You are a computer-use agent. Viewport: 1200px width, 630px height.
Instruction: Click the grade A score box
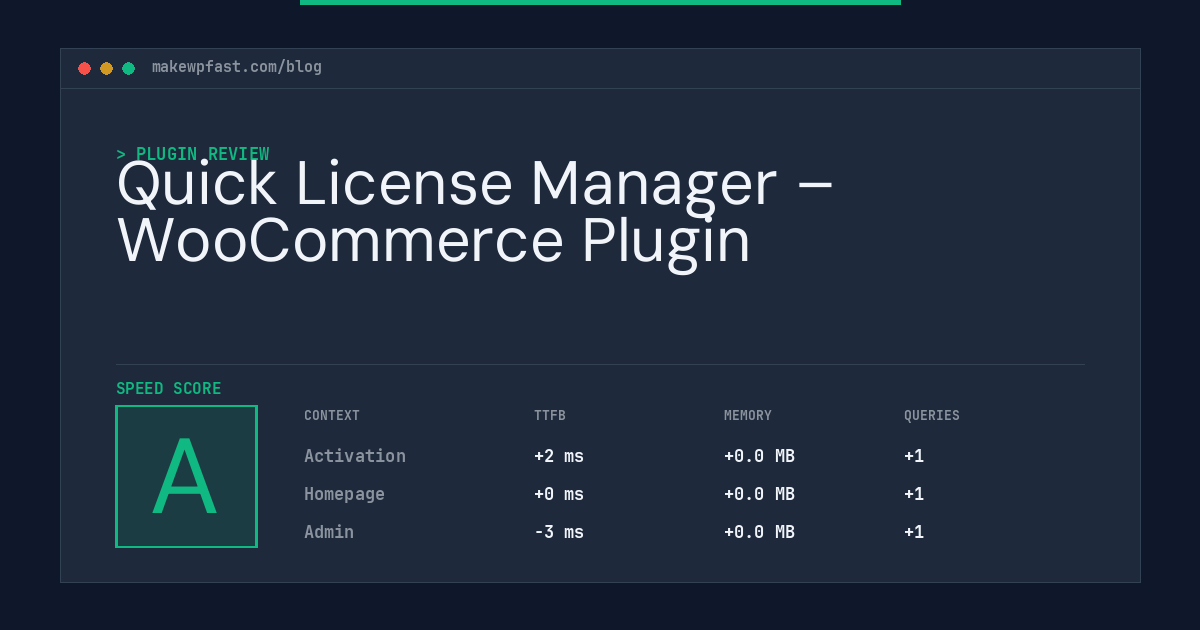(x=186, y=476)
